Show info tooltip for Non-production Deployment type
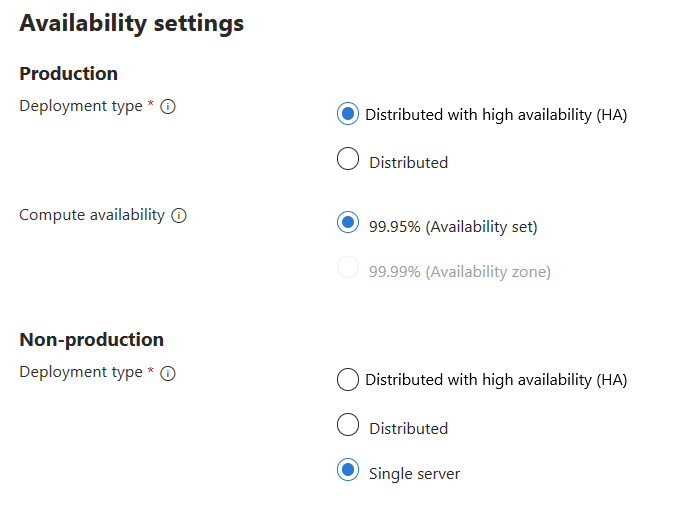 (x=168, y=373)
